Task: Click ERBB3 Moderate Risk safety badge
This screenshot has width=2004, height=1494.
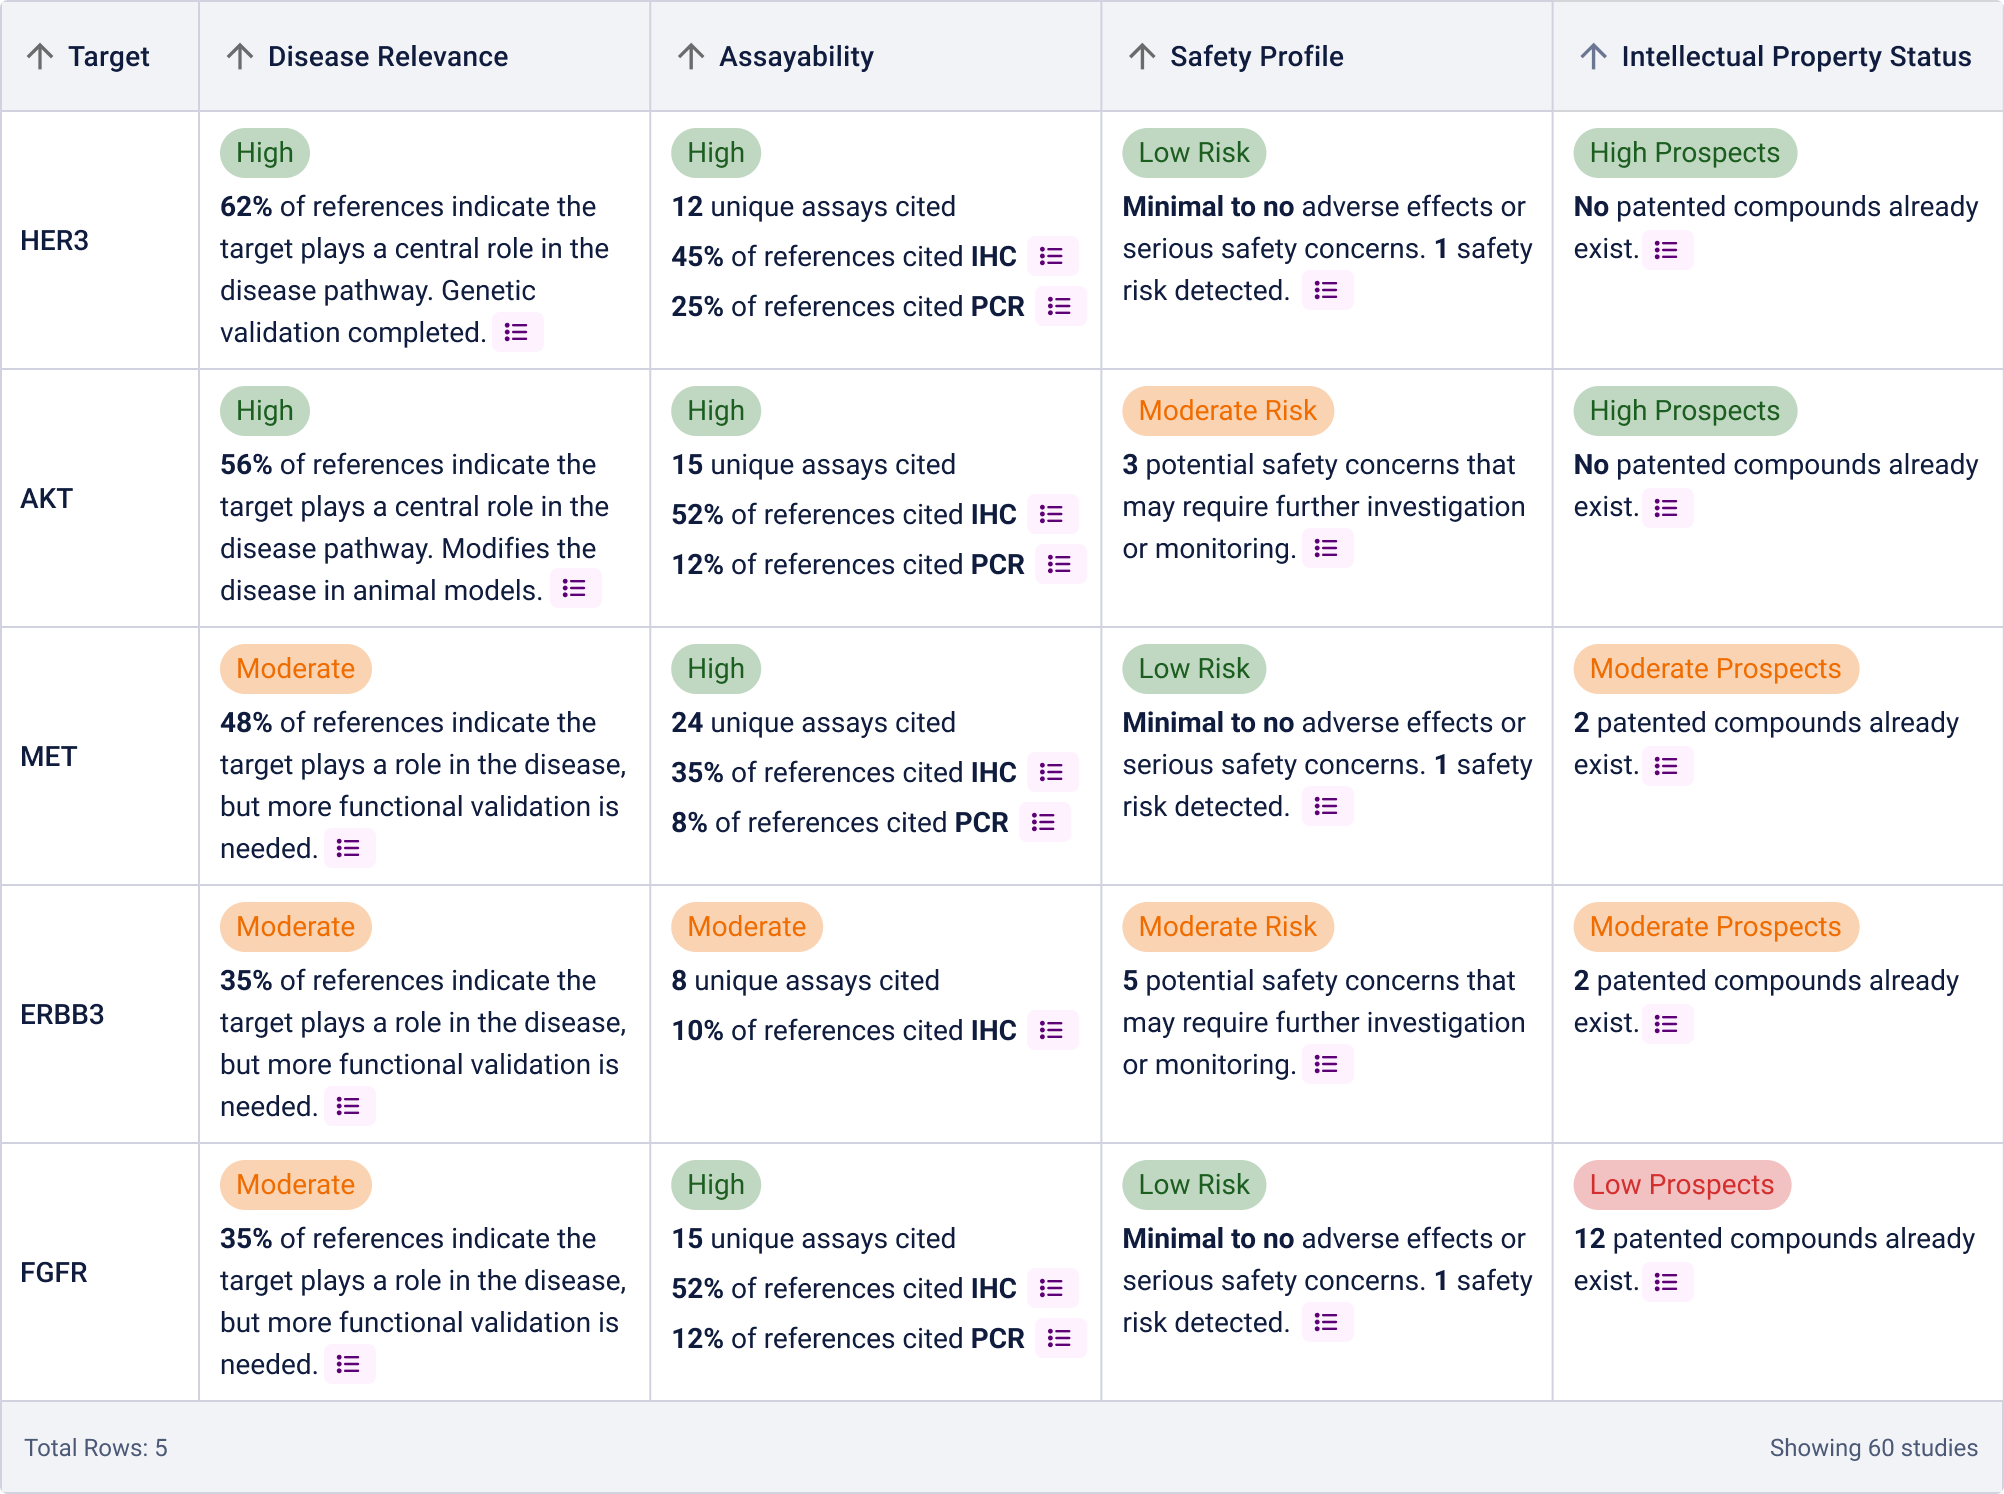Action: [1228, 927]
